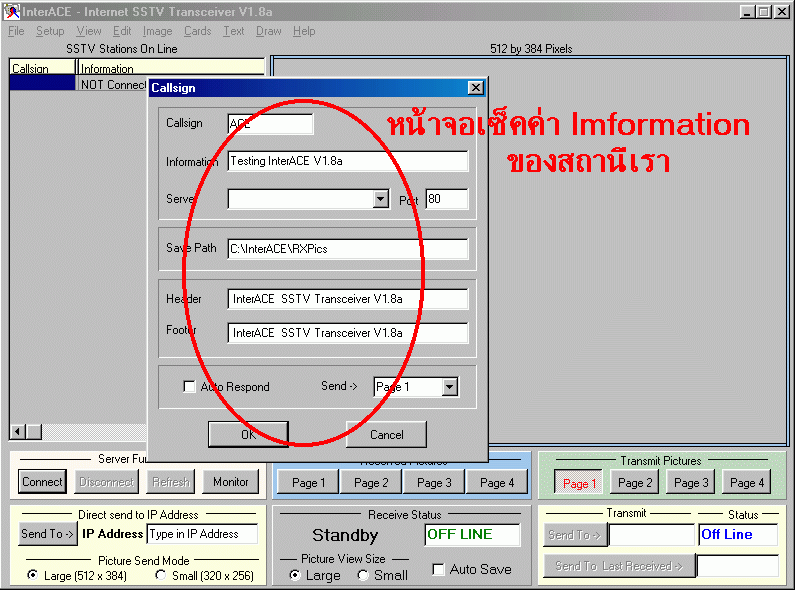Click the Off Line transmit status box

point(738,534)
